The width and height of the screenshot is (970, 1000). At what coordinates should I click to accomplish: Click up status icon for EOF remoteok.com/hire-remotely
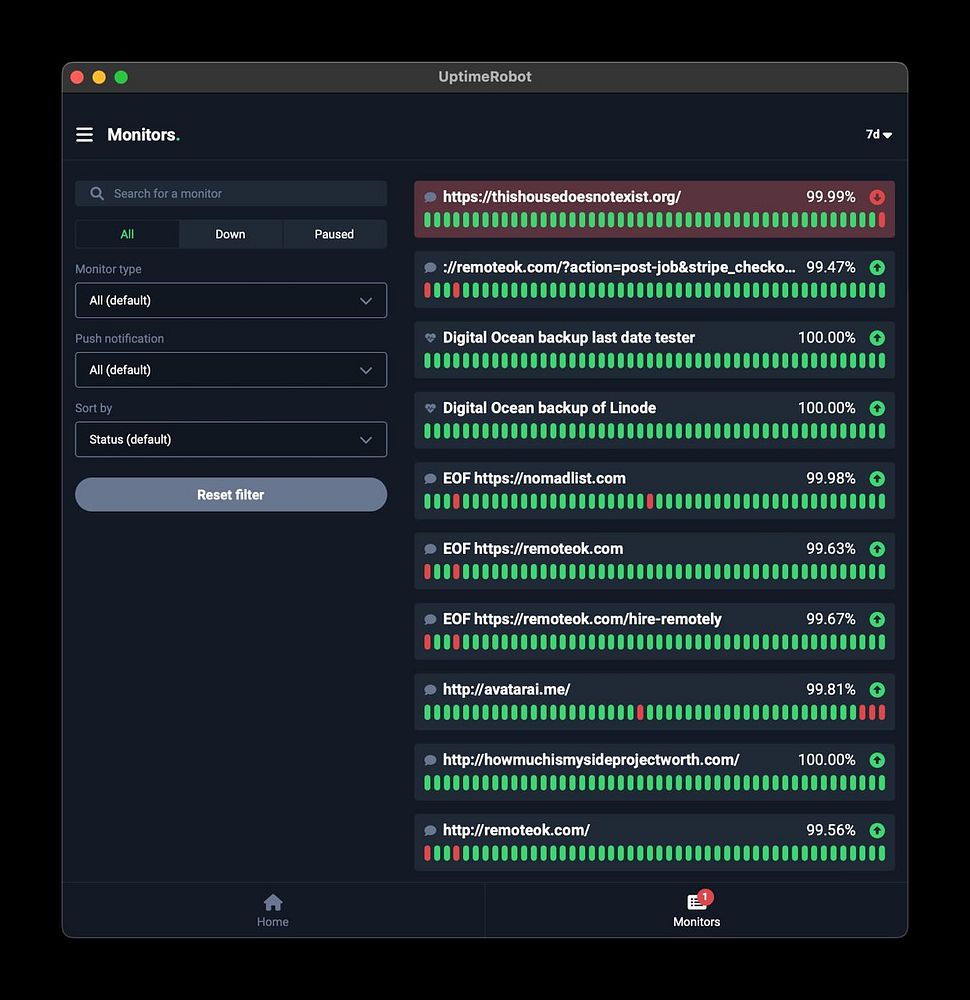[x=877, y=619]
